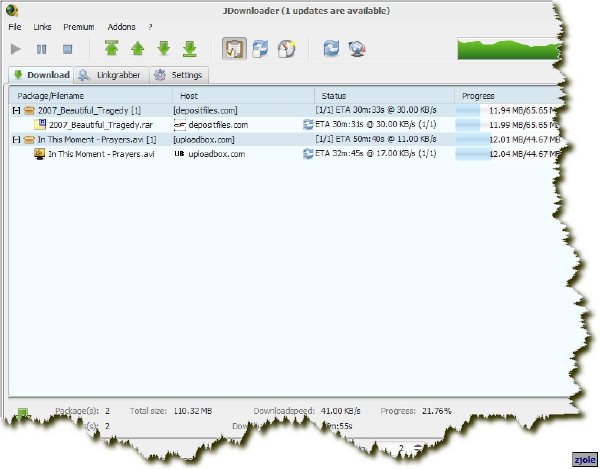The image size is (600, 469).
Task: Click the globe update icon
Action: (357, 49)
